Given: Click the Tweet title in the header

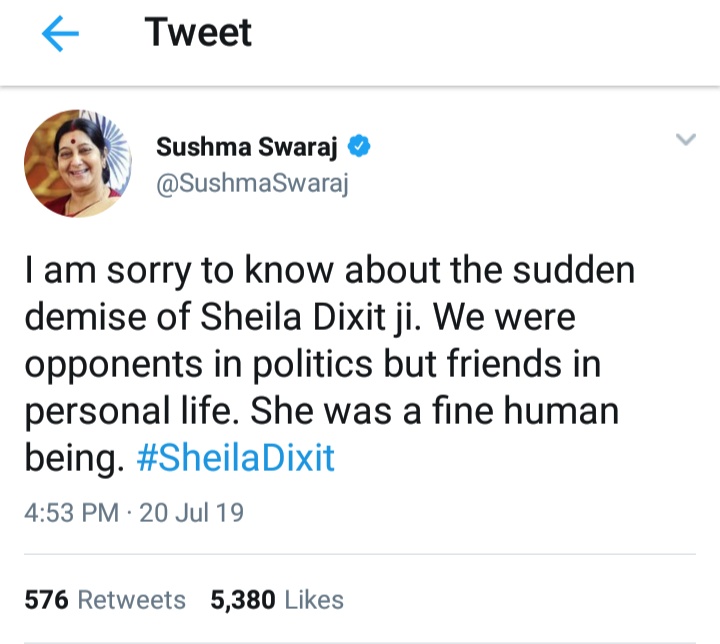Looking at the screenshot, I should tap(198, 33).
